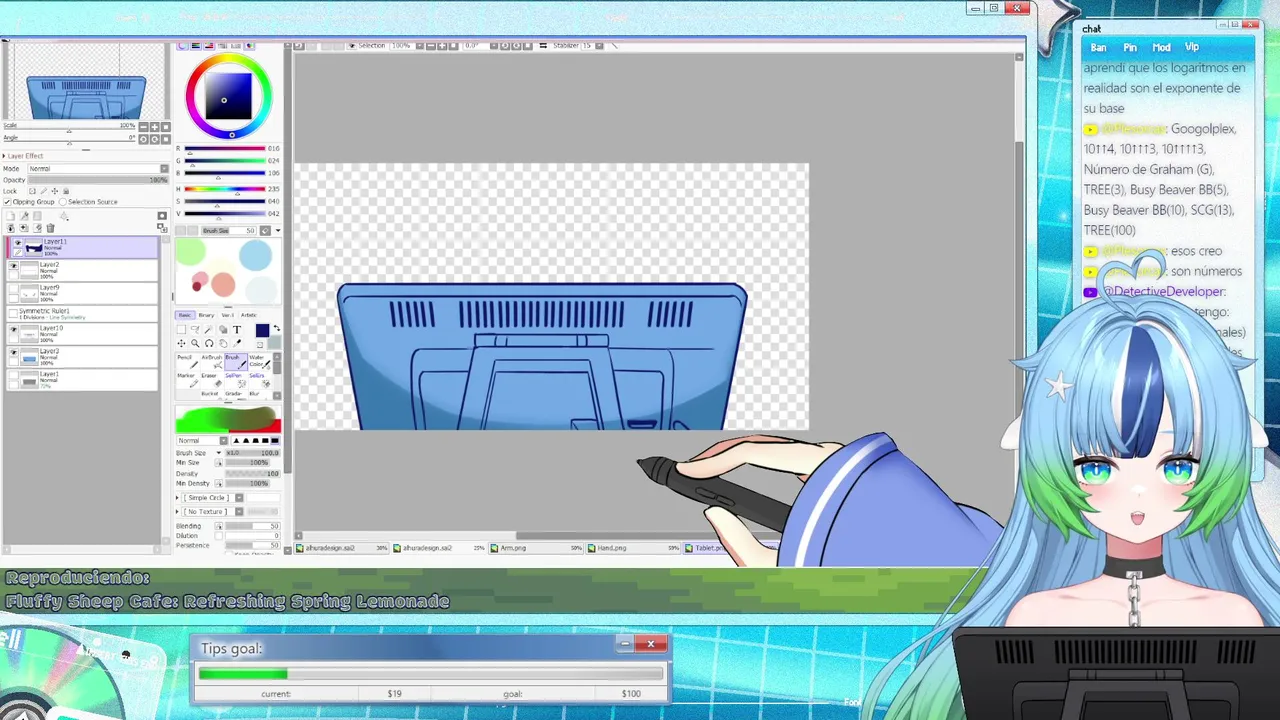Swap foreground and background colors
This screenshot has width=1280, height=720.
pos(277,328)
